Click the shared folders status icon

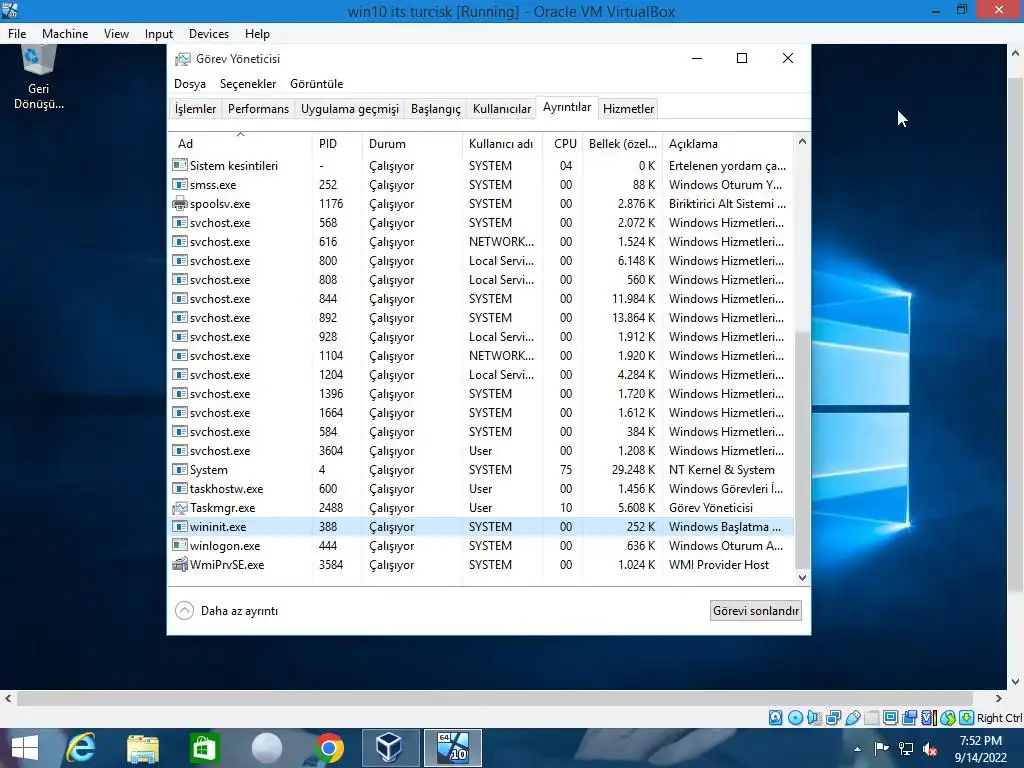(871, 718)
